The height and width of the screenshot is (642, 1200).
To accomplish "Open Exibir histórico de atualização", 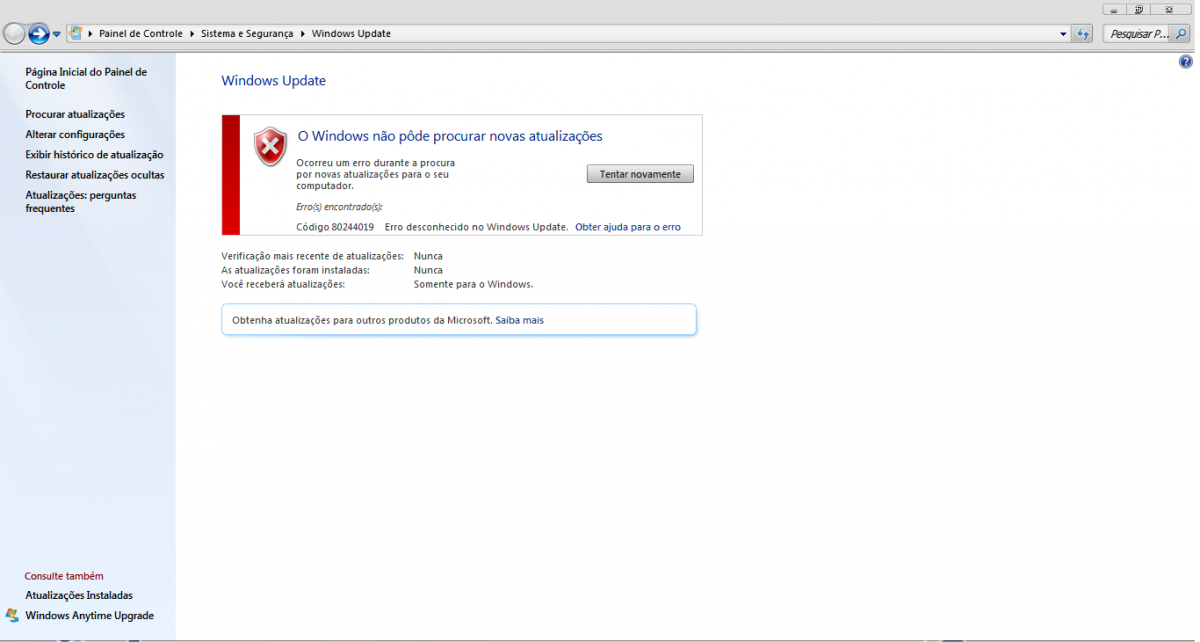I will tap(94, 155).
